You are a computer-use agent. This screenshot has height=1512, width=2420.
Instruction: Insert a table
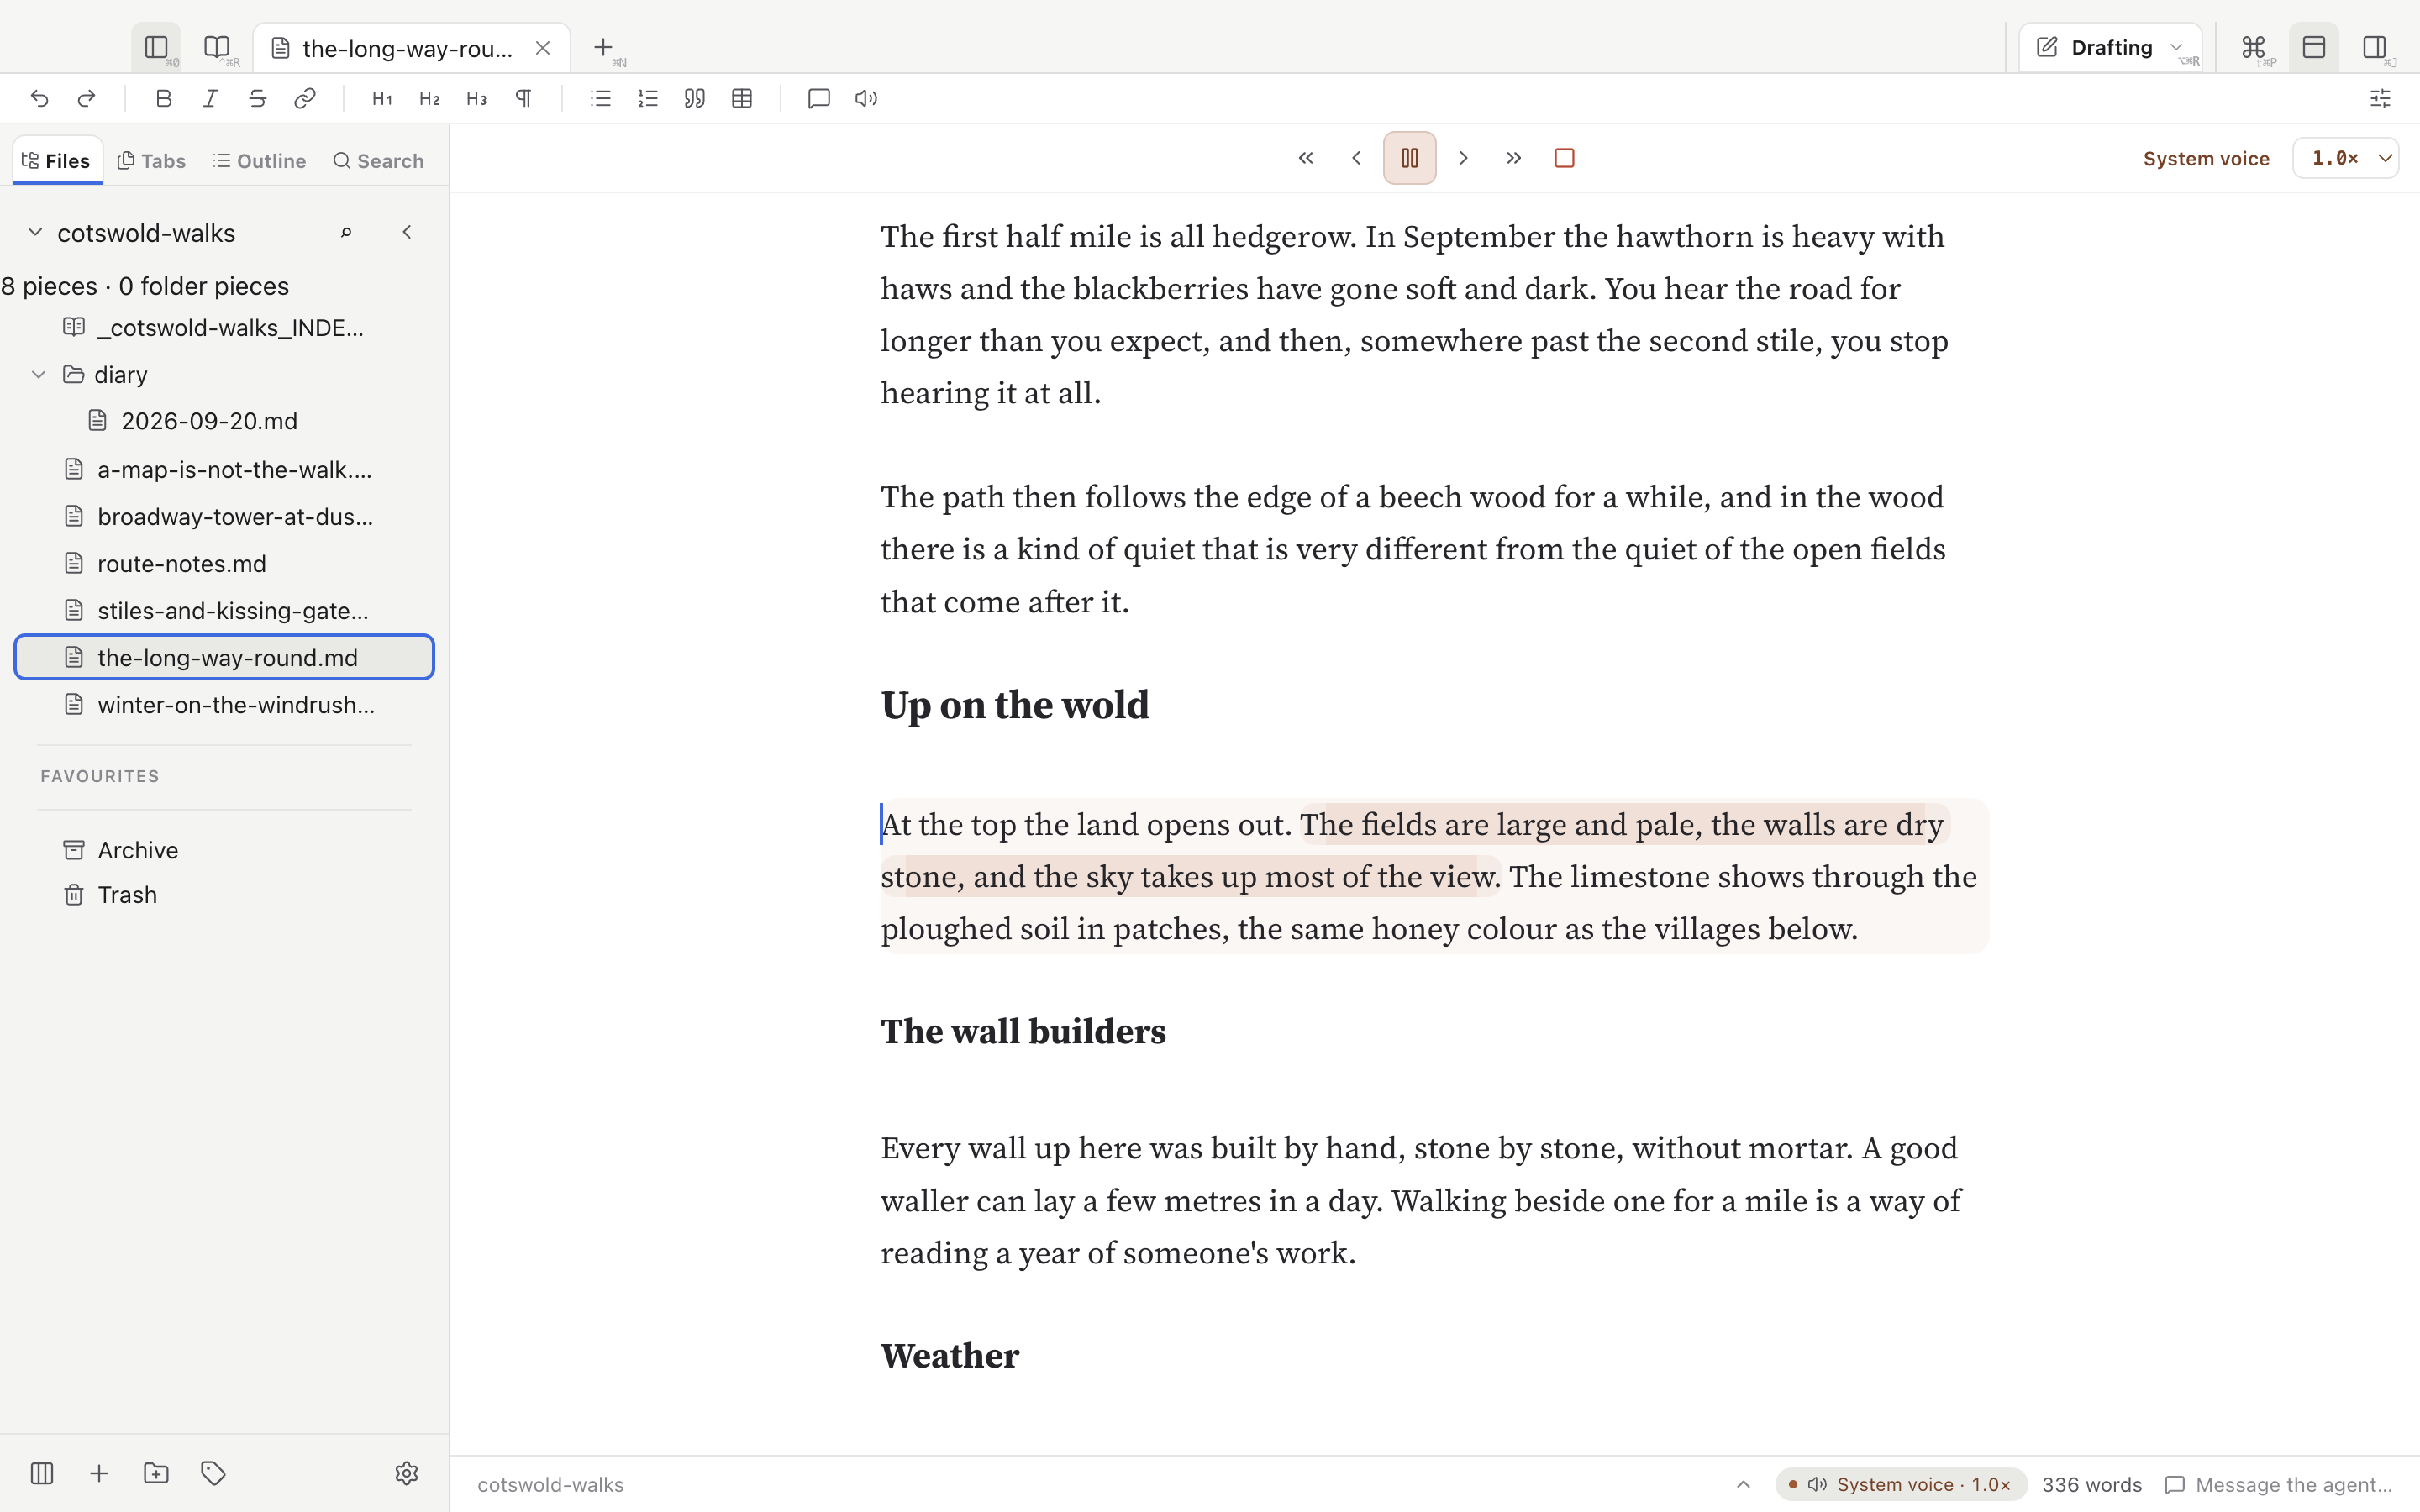coord(742,98)
